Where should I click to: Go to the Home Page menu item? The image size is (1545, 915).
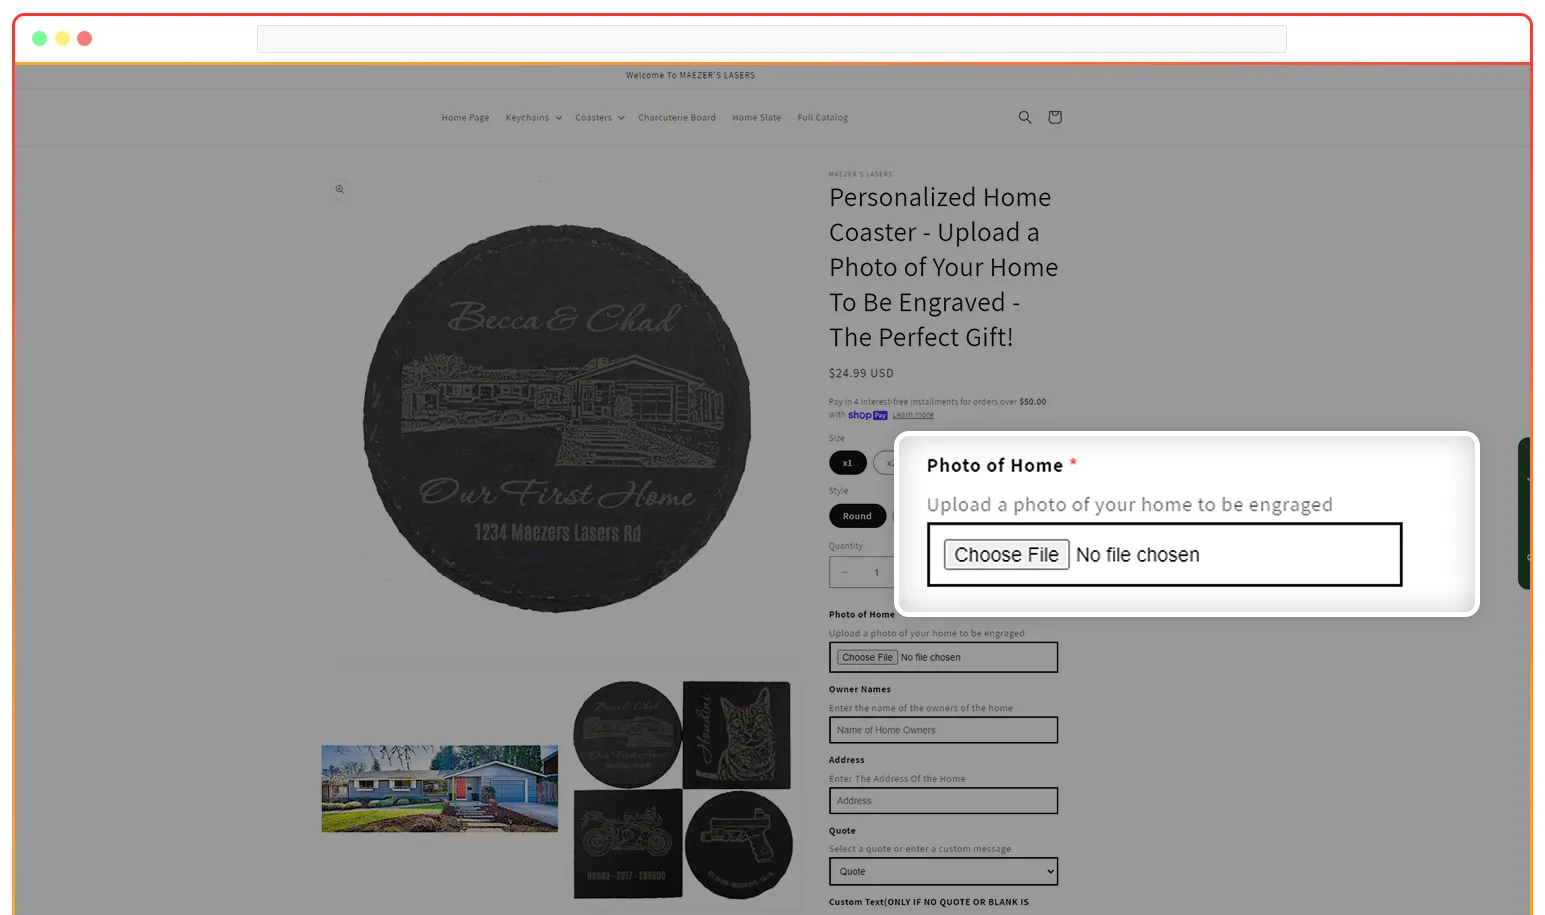(464, 117)
